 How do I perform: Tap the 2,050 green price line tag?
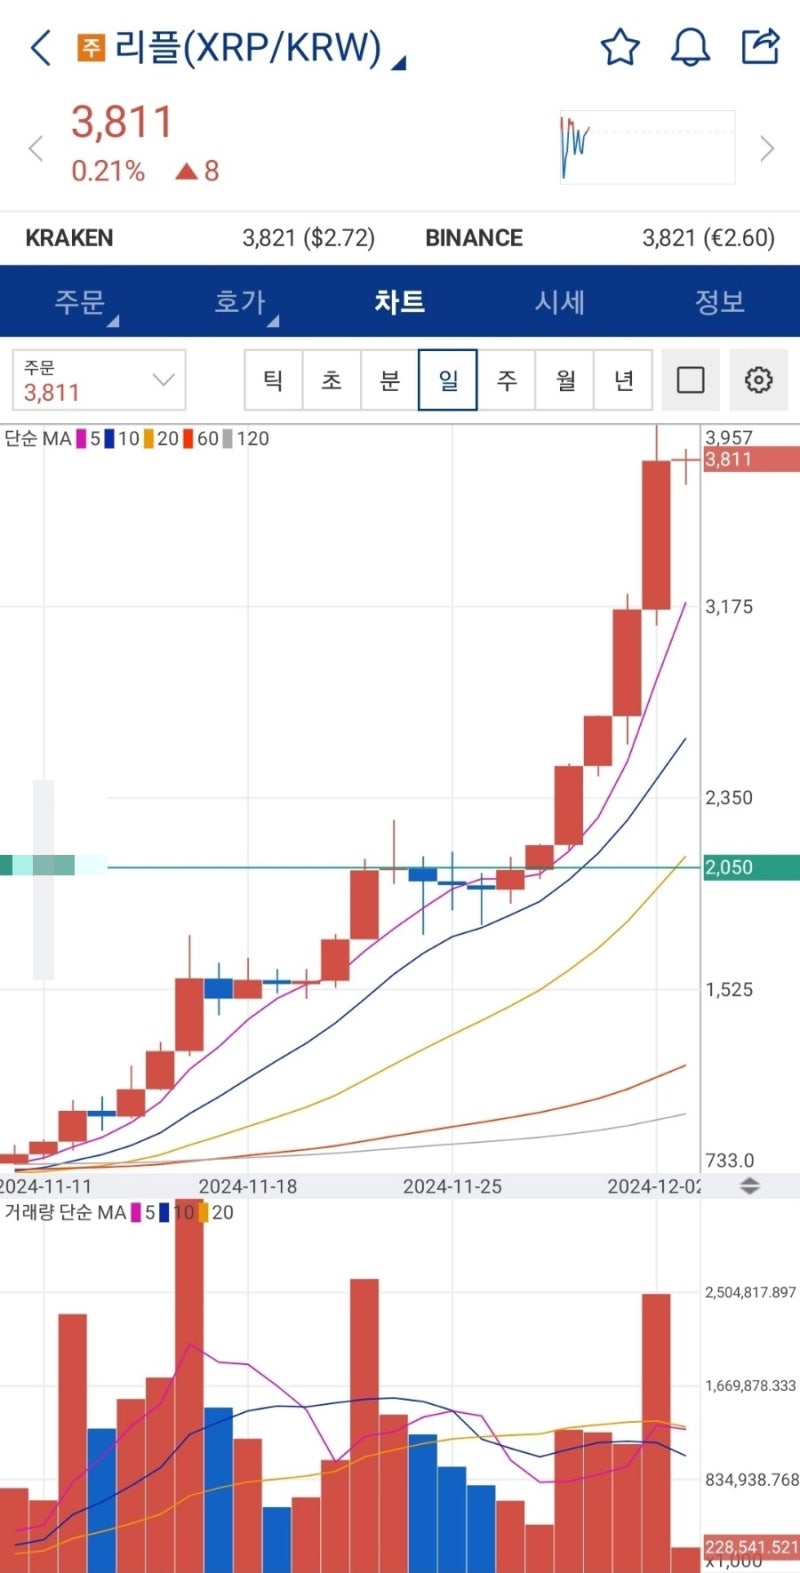751,867
